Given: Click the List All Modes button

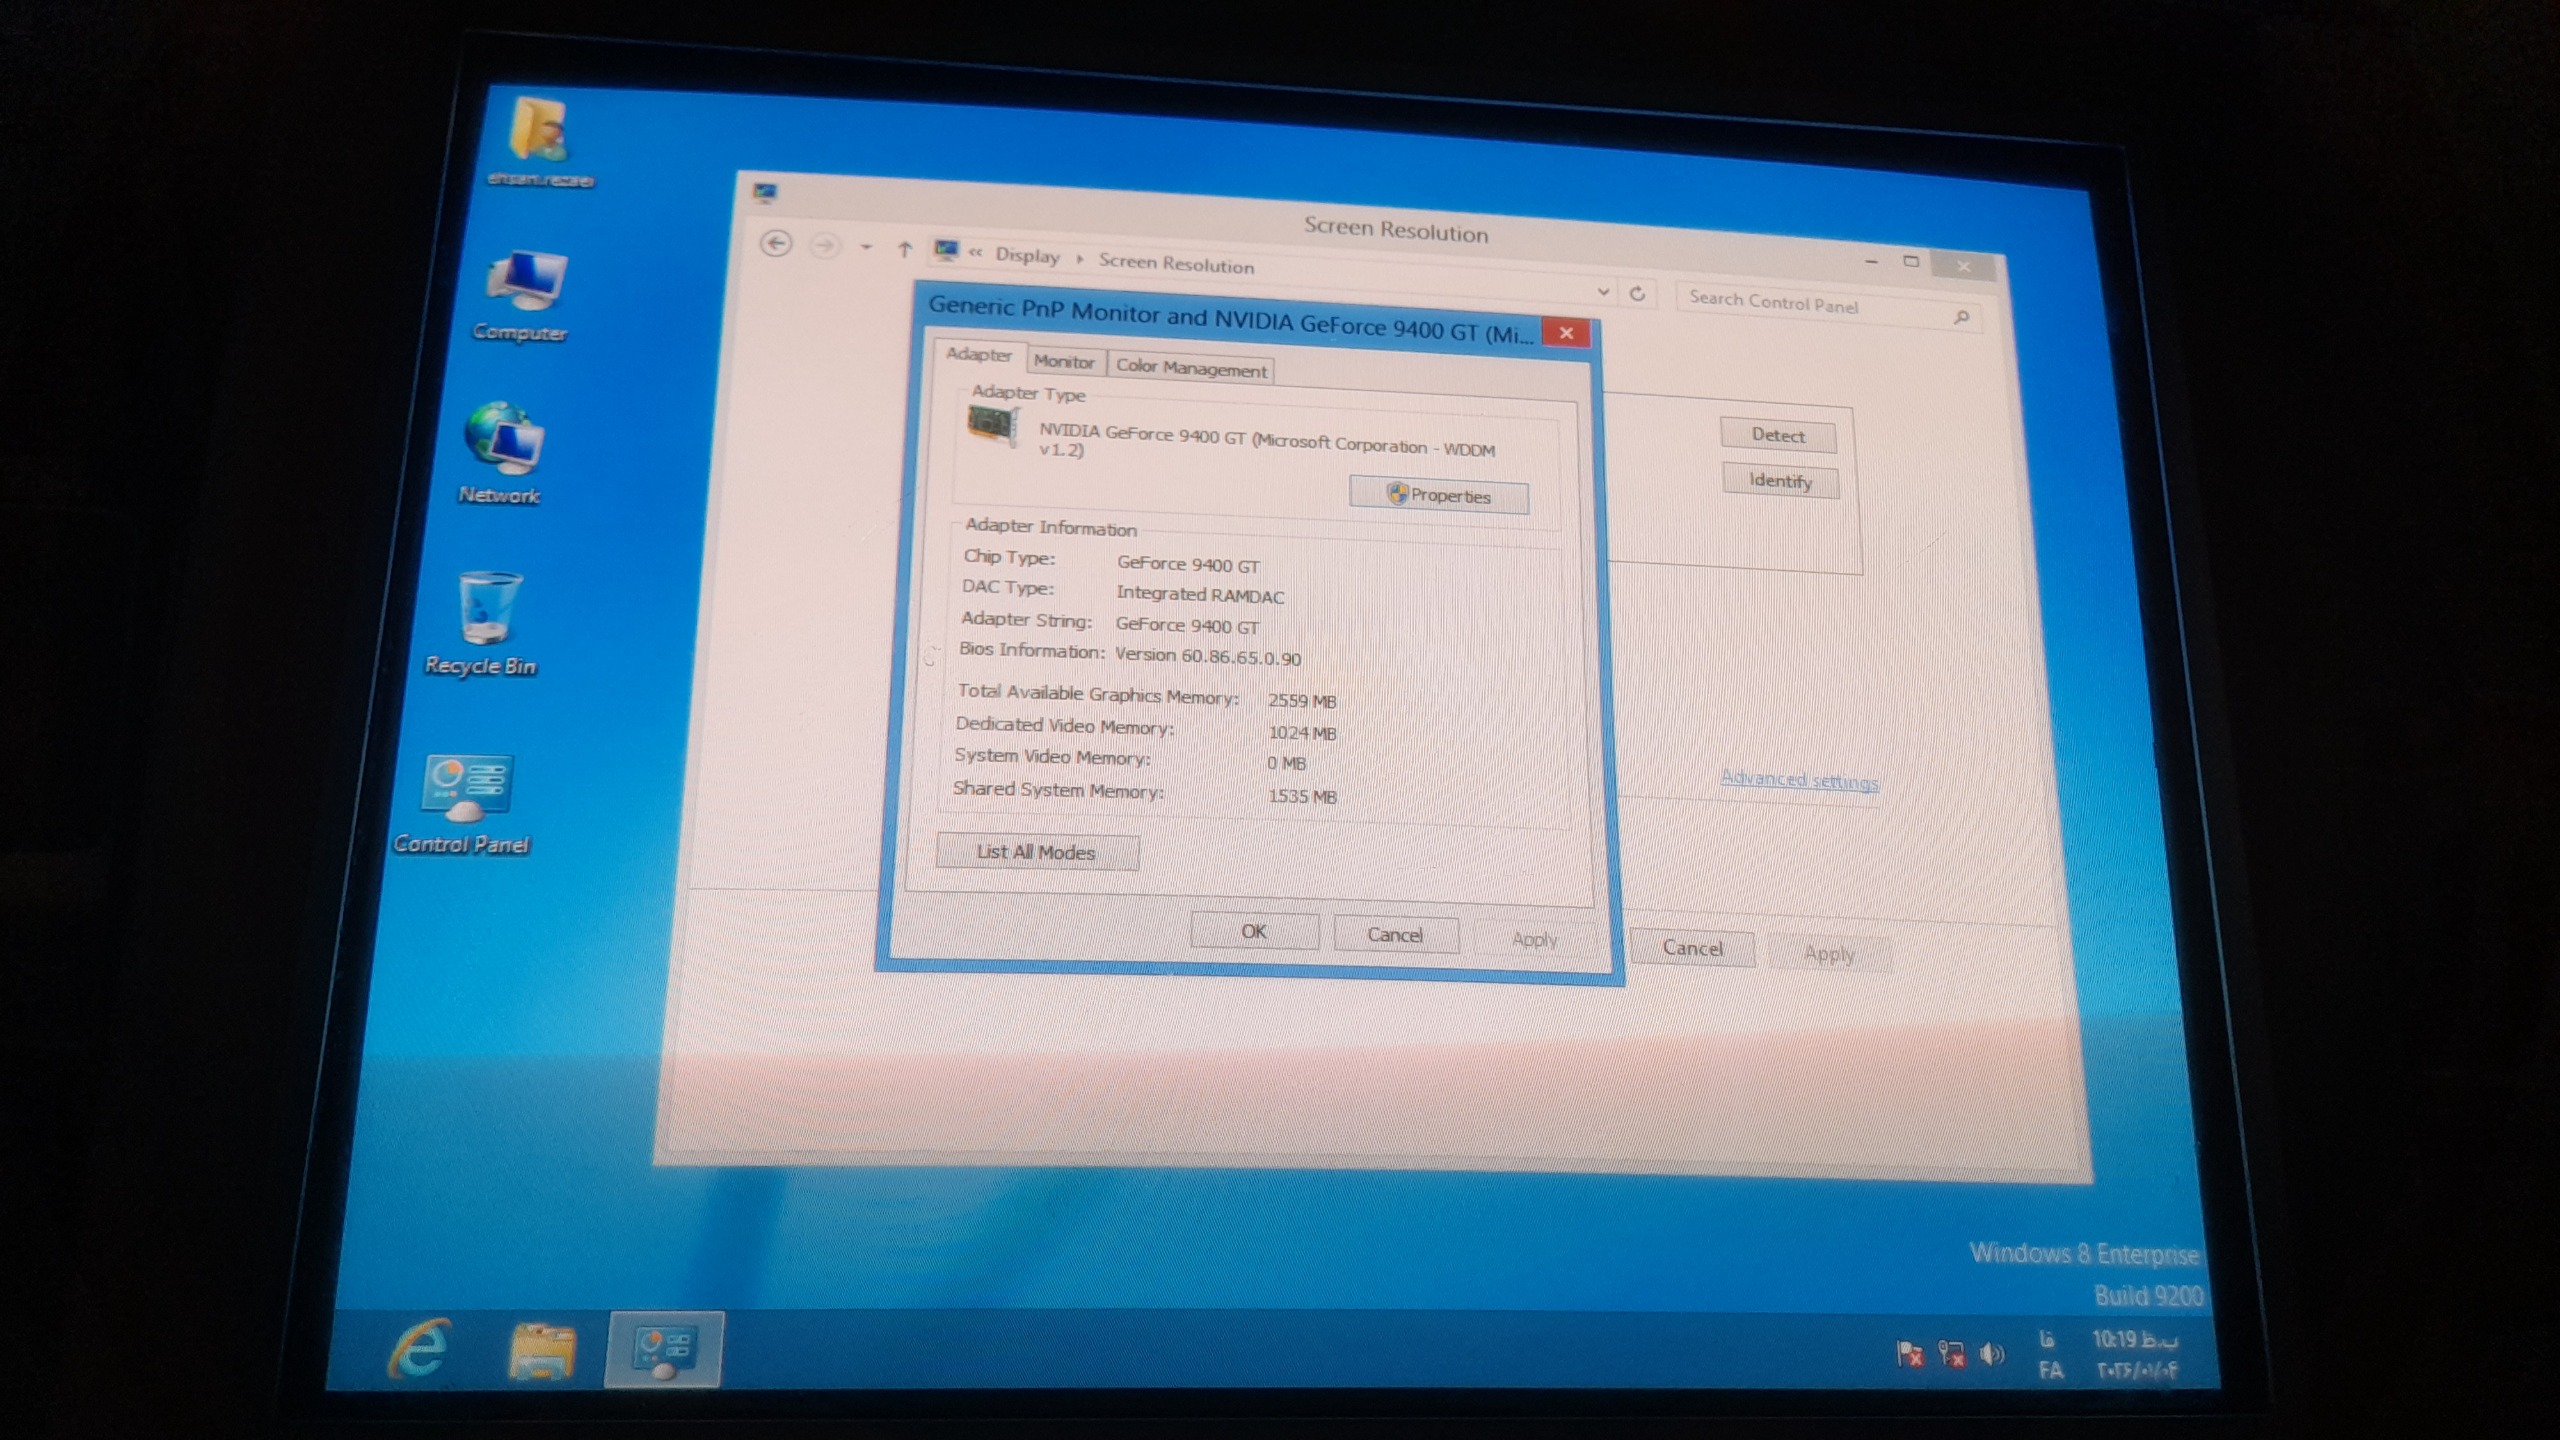Looking at the screenshot, I should [x=1036, y=852].
